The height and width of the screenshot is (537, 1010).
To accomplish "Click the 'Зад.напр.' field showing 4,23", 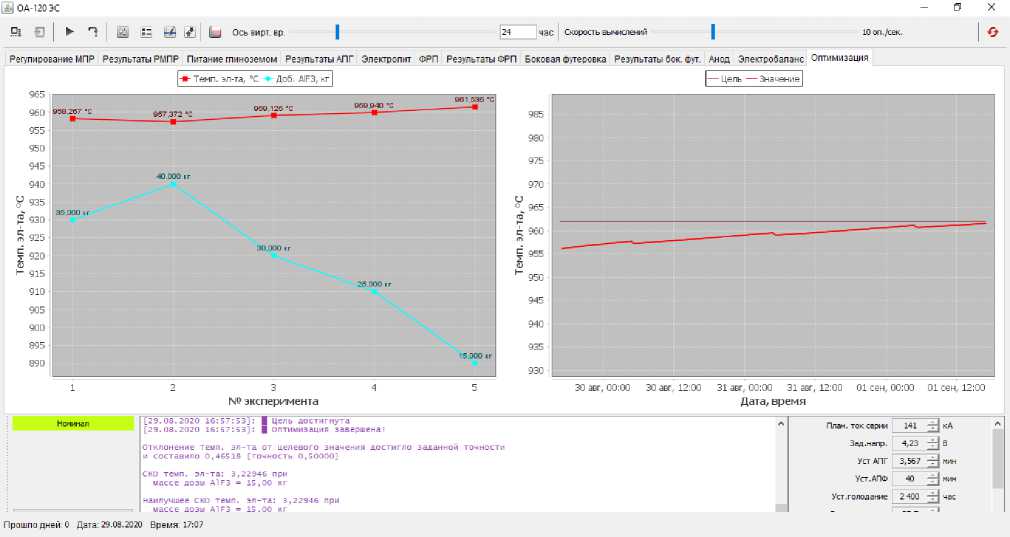I will click(908, 443).
